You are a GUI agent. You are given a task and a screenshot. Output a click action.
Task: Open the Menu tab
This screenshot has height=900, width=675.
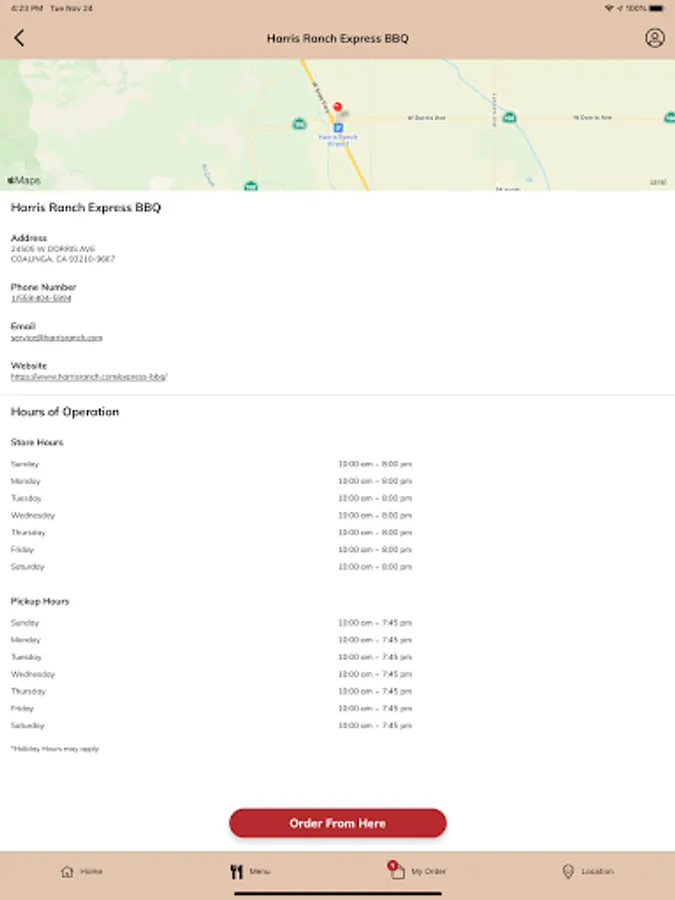[250, 871]
